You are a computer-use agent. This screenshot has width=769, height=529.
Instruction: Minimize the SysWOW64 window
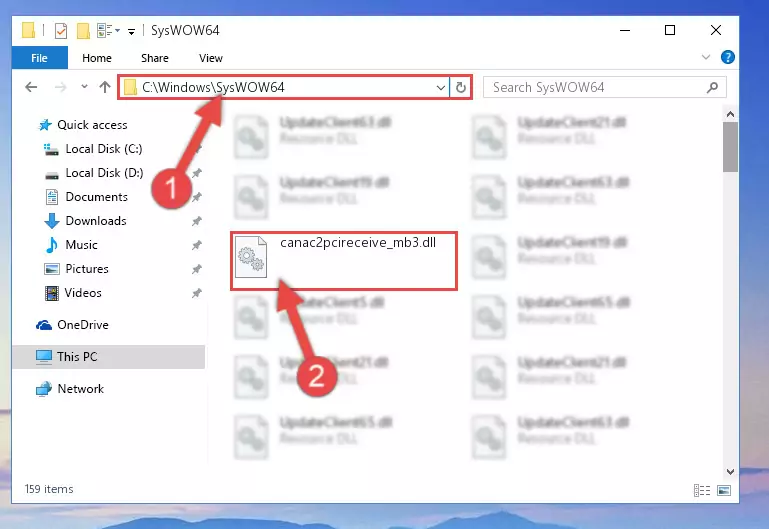tap(625, 30)
